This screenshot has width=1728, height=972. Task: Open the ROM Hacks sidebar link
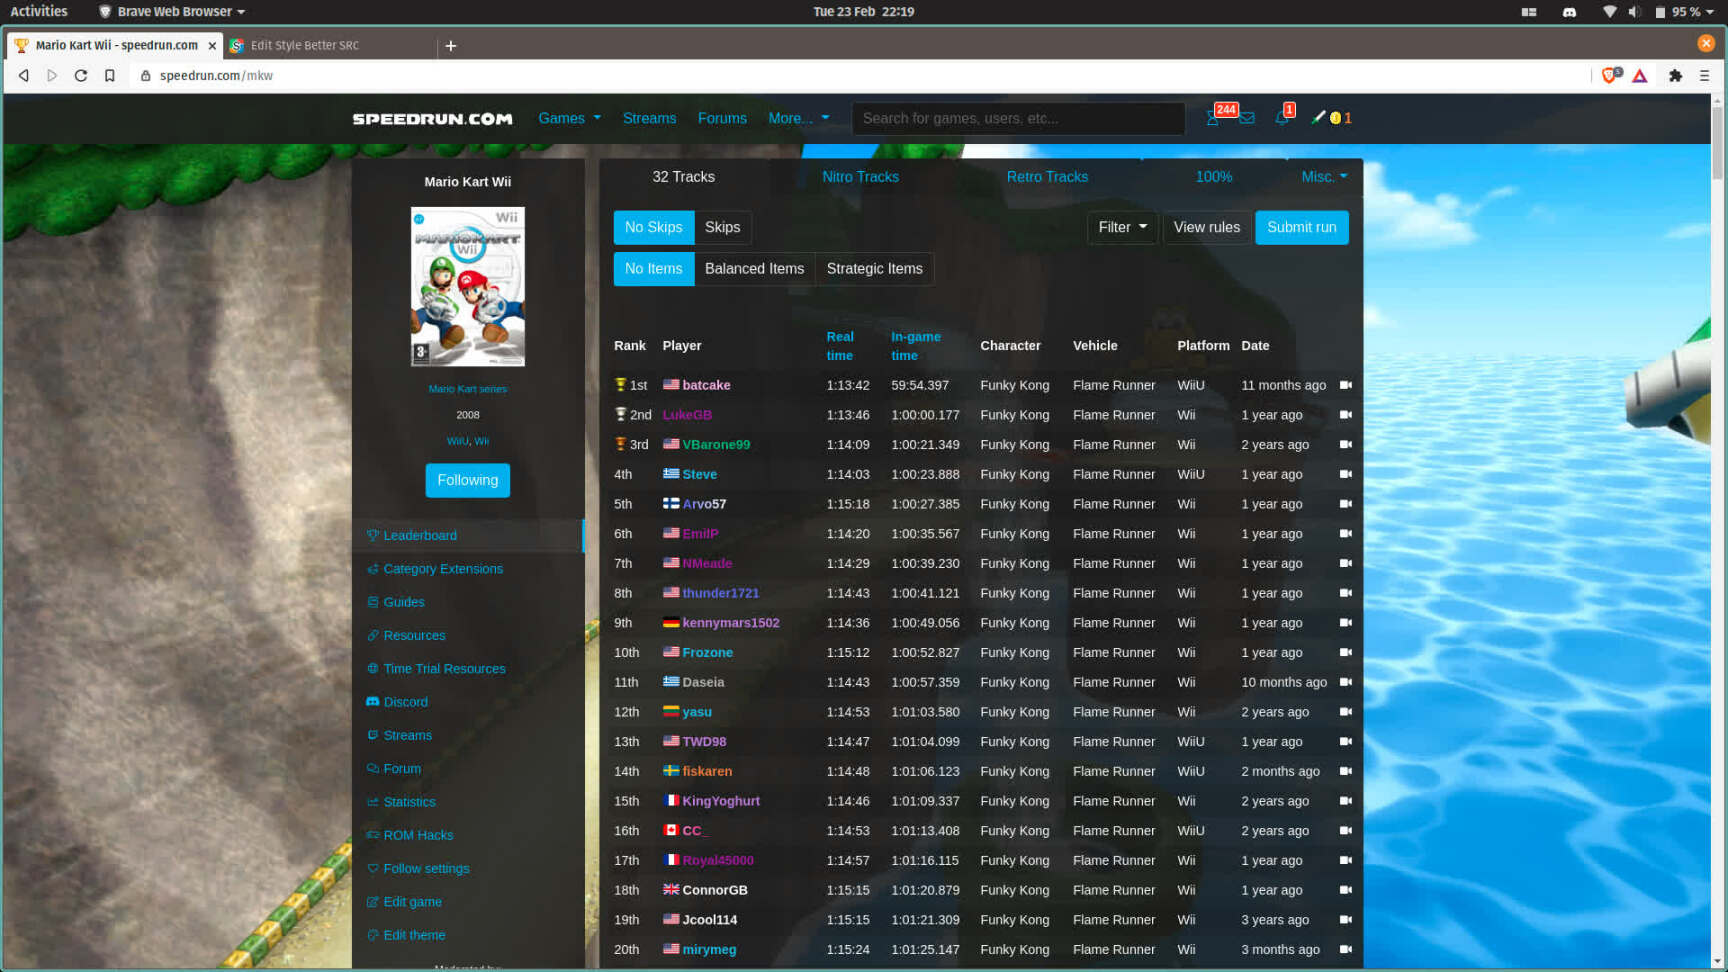(418, 836)
